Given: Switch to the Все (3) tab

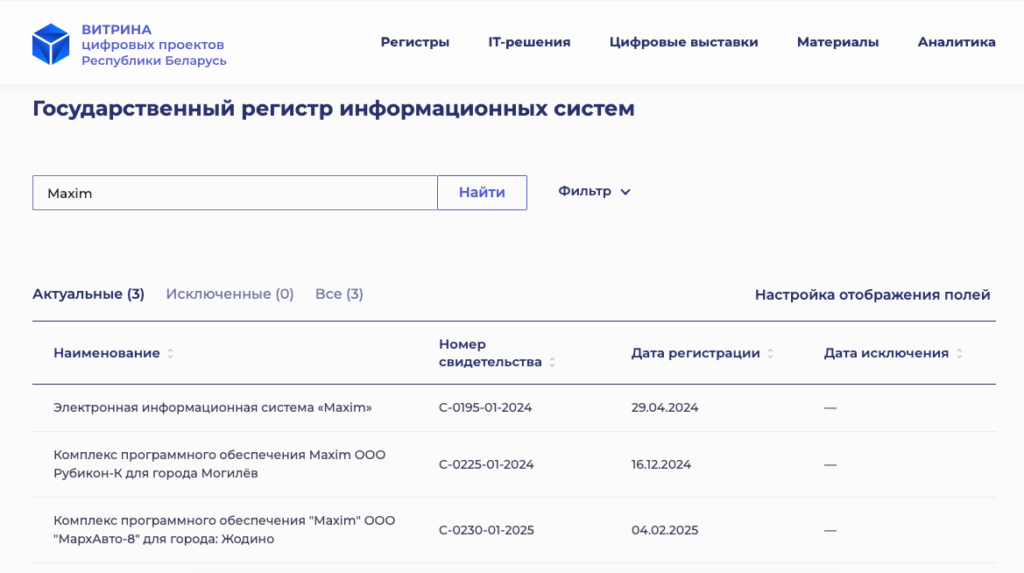Looking at the screenshot, I should pyautogui.click(x=339, y=294).
